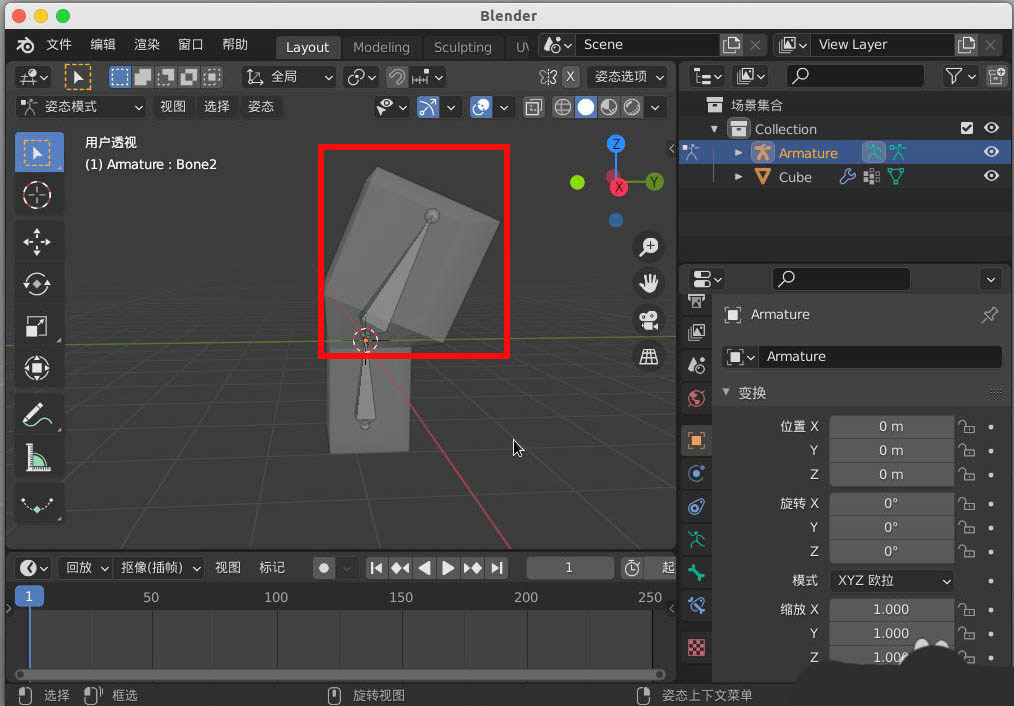Select the Annotate pencil tool
This screenshot has width=1014, height=706.
38,414
